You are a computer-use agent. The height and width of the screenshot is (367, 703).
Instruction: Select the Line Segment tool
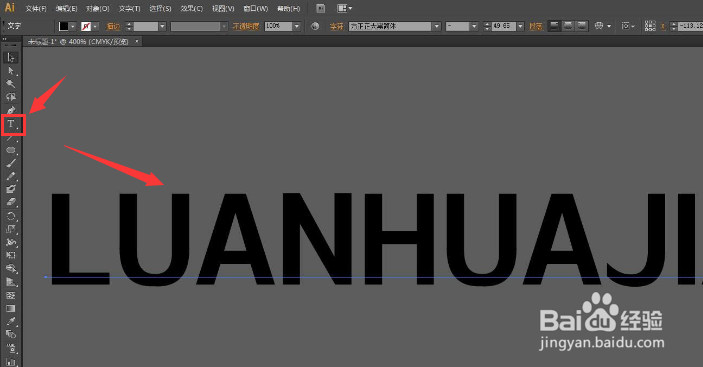click(x=11, y=138)
